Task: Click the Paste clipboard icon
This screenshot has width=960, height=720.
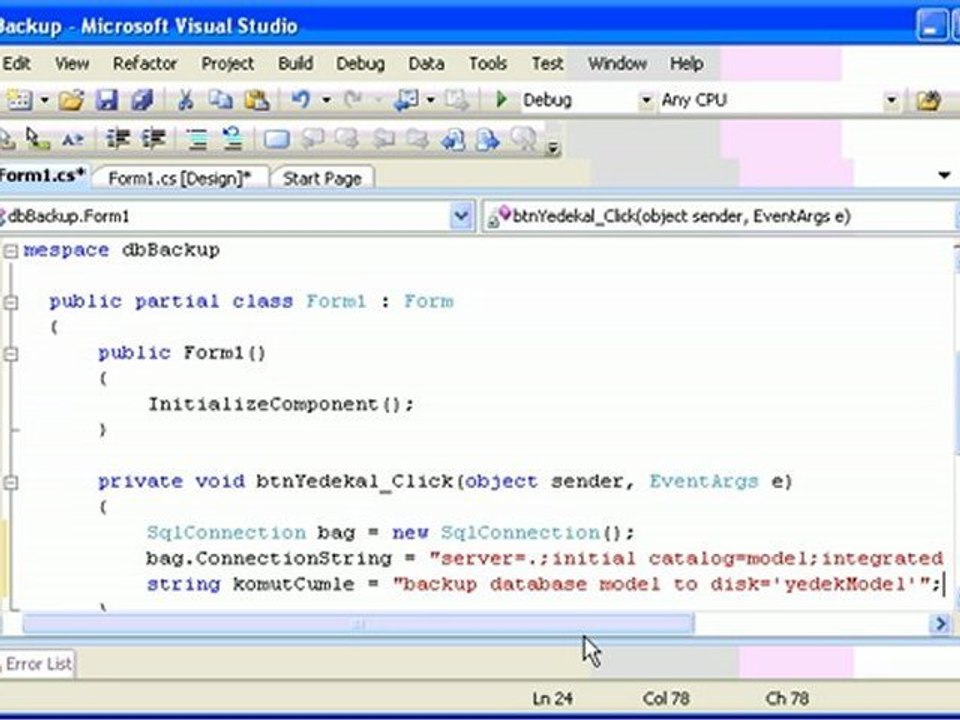Action: pos(257,100)
